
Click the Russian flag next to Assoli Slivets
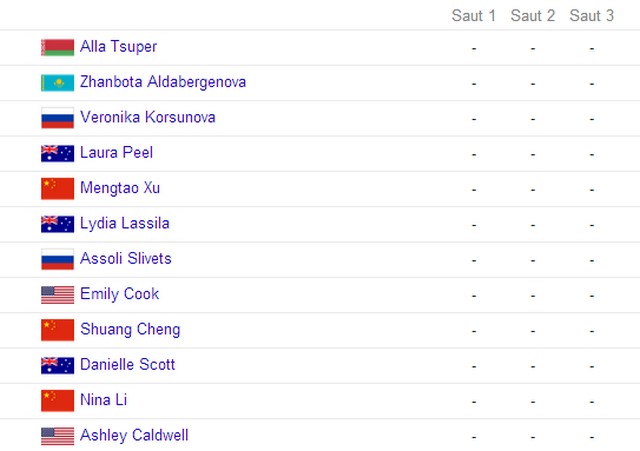[x=58, y=259]
